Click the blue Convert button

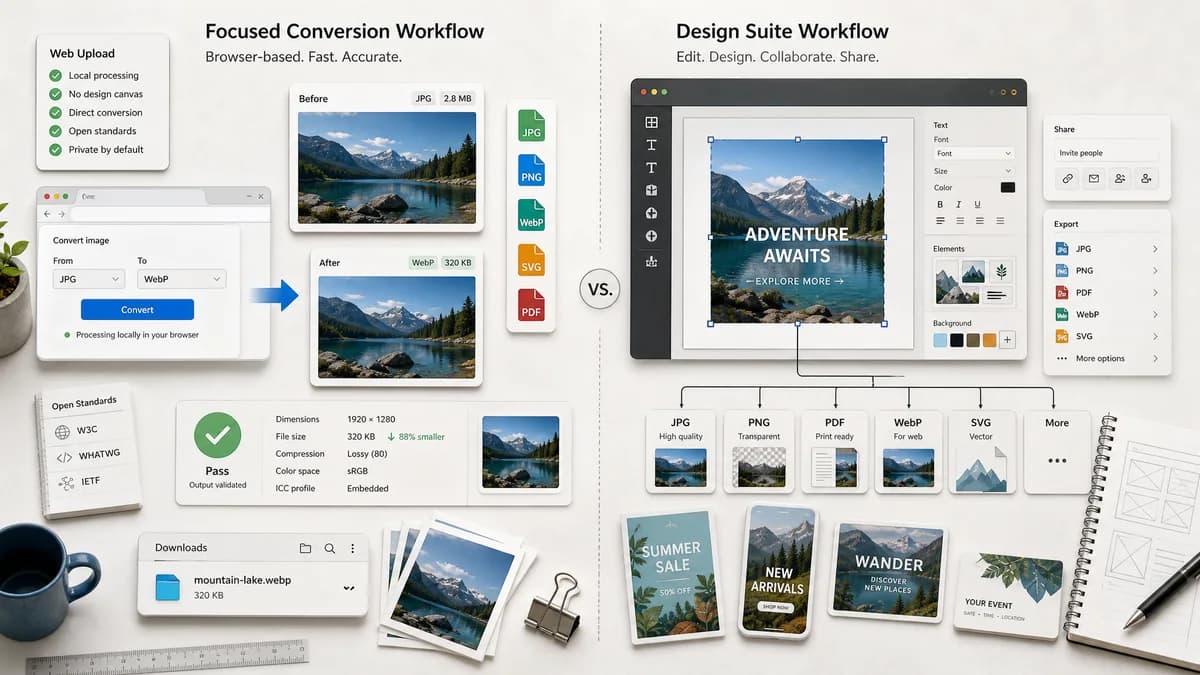137,309
